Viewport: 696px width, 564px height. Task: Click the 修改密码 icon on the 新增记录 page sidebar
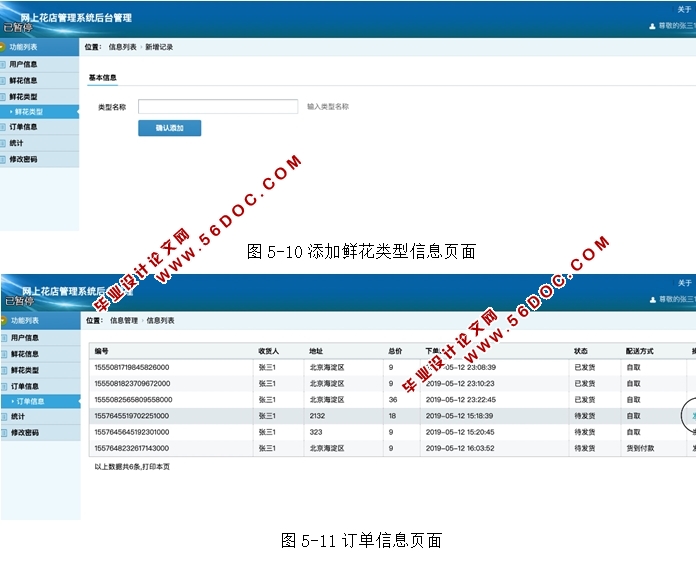click(x=3, y=159)
